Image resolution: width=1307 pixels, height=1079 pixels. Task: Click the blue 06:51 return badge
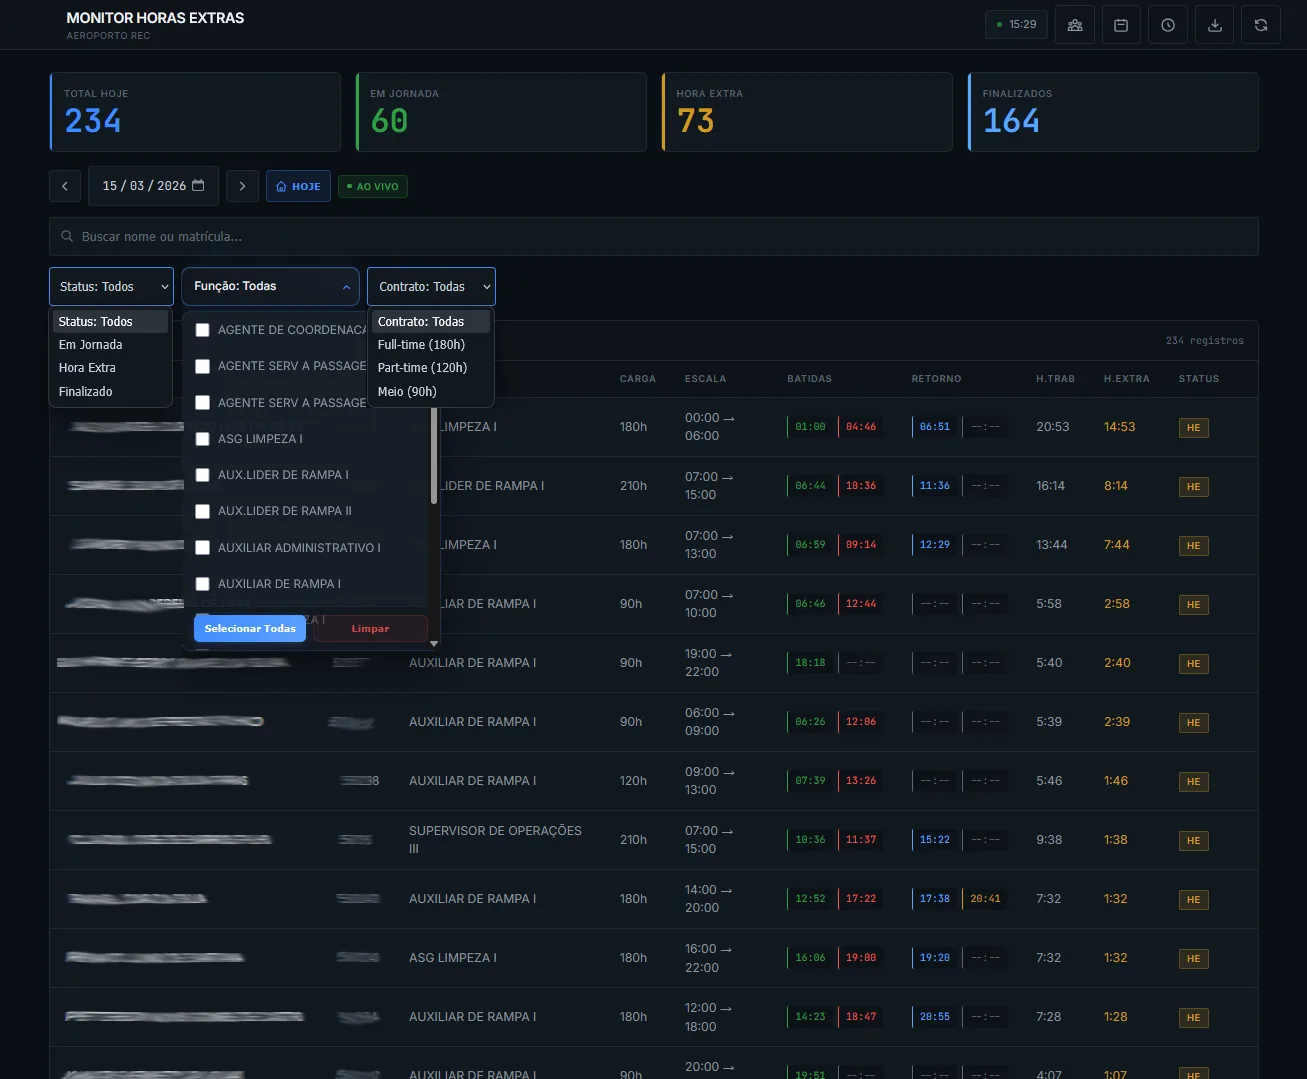click(x=934, y=427)
